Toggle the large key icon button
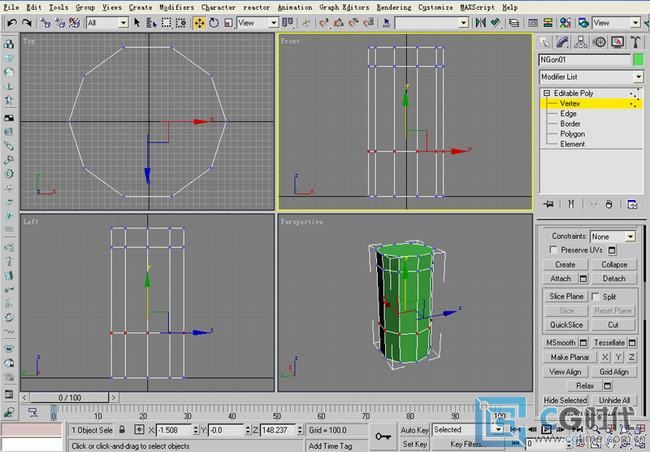This screenshot has width=650, height=452. (x=383, y=436)
